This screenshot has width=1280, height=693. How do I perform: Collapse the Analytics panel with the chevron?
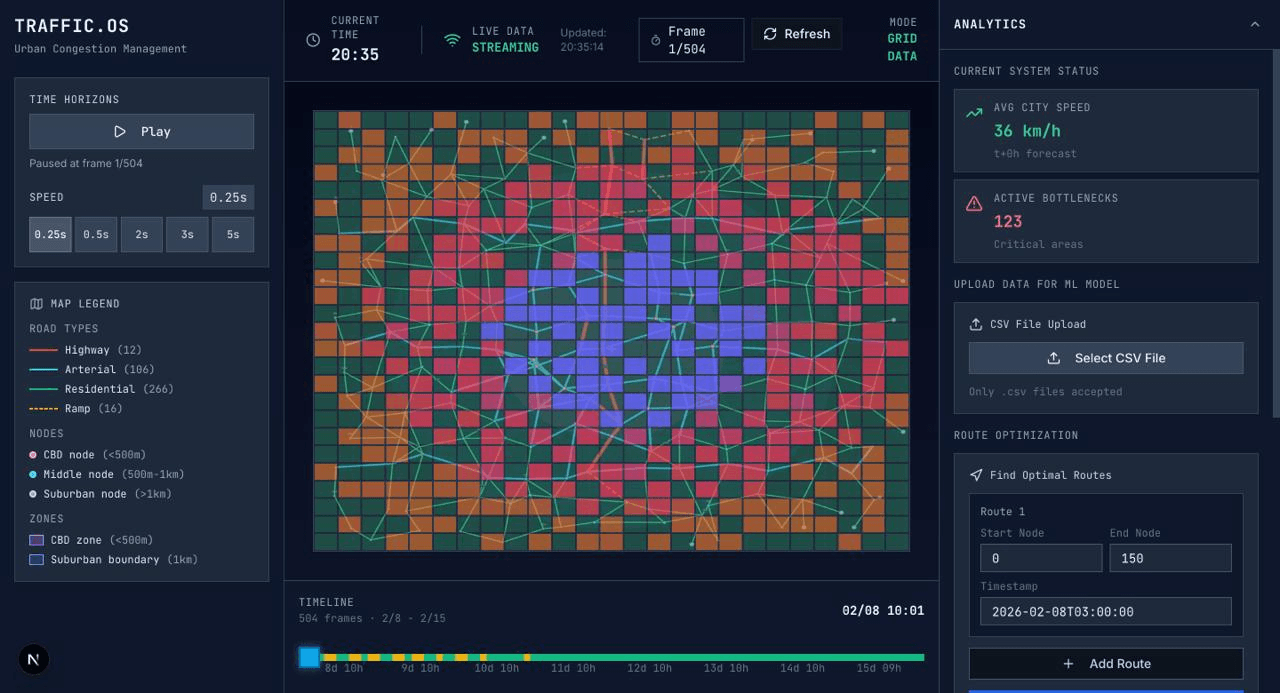point(1255,24)
